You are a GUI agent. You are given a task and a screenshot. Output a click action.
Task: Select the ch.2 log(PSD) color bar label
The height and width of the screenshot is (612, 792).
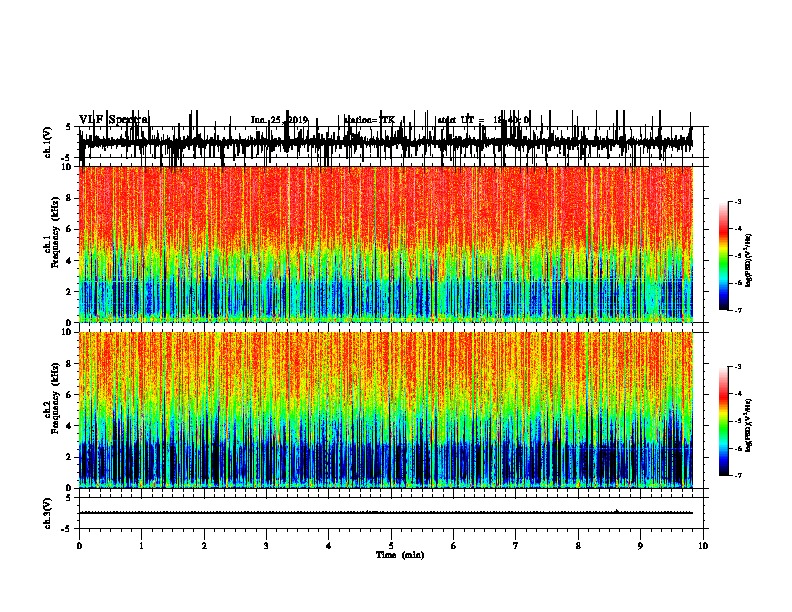click(749, 425)
